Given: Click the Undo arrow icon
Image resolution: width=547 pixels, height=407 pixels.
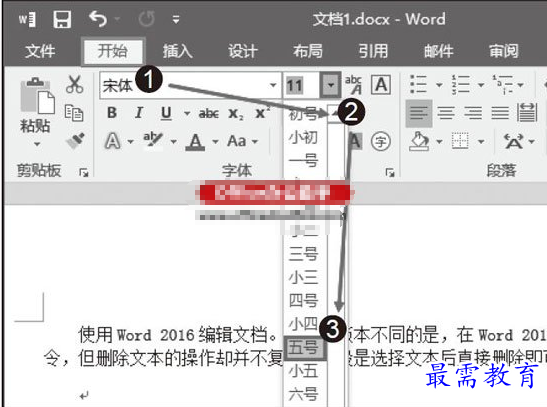Looking at the screenshot, I should 98,18.
